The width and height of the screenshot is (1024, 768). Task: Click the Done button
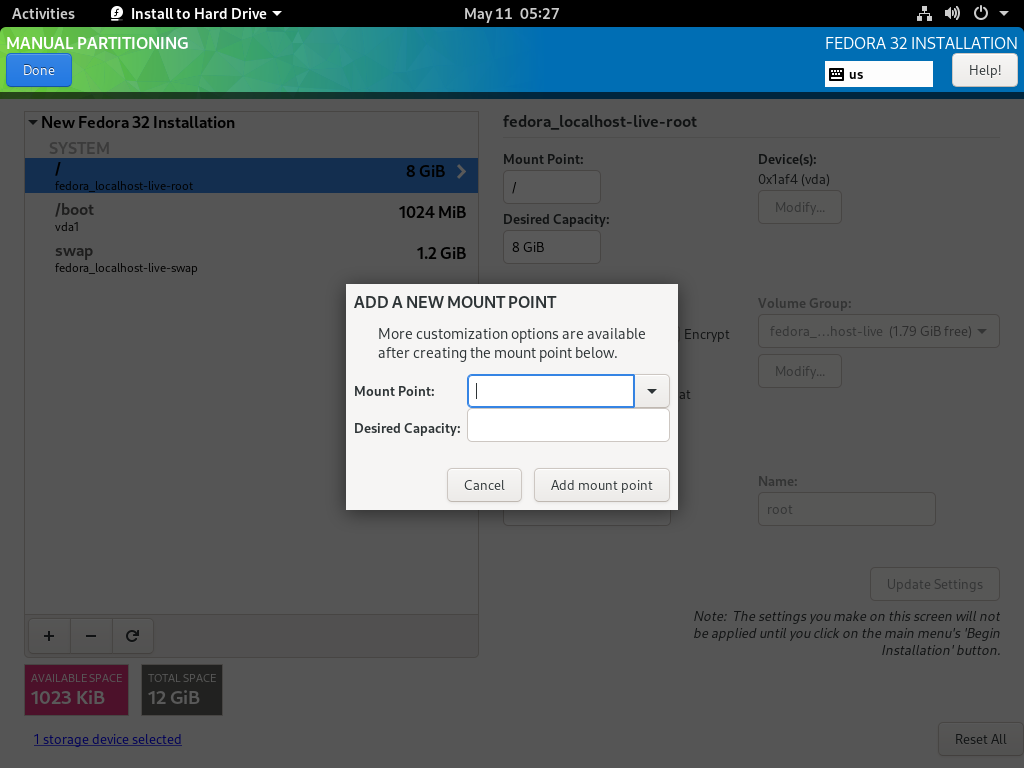point(39,71)
